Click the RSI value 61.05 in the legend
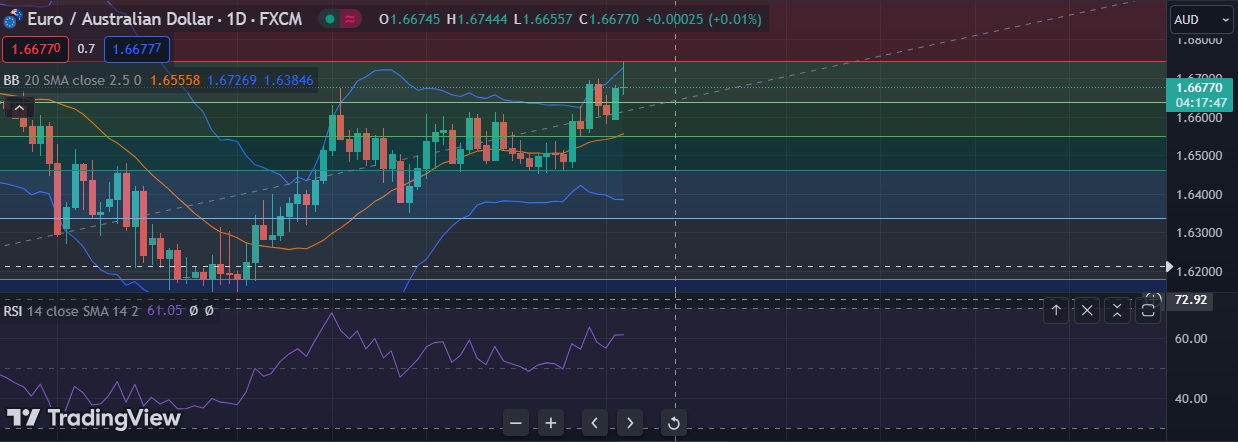This screenshot has width=1238, height=442. click(x=164, y=311)
